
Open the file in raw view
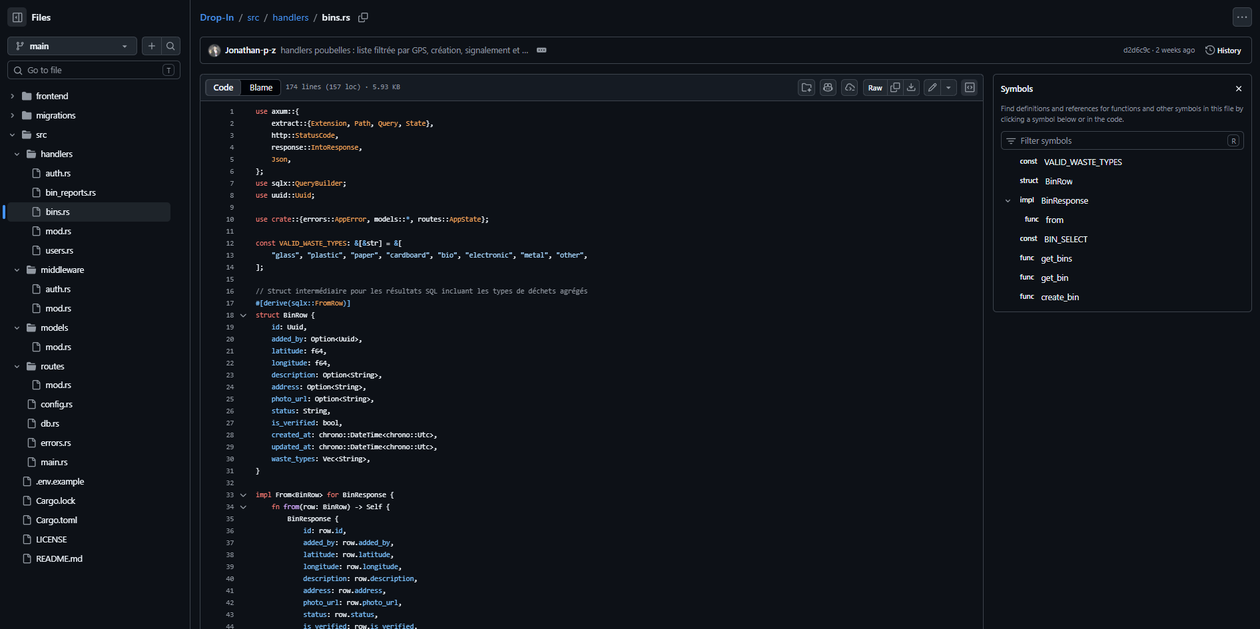[874, 87]
